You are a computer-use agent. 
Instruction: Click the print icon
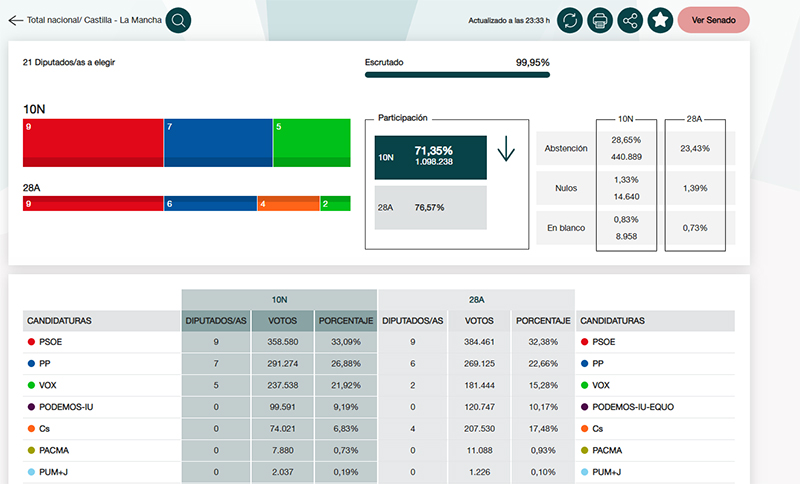point(600,20)
